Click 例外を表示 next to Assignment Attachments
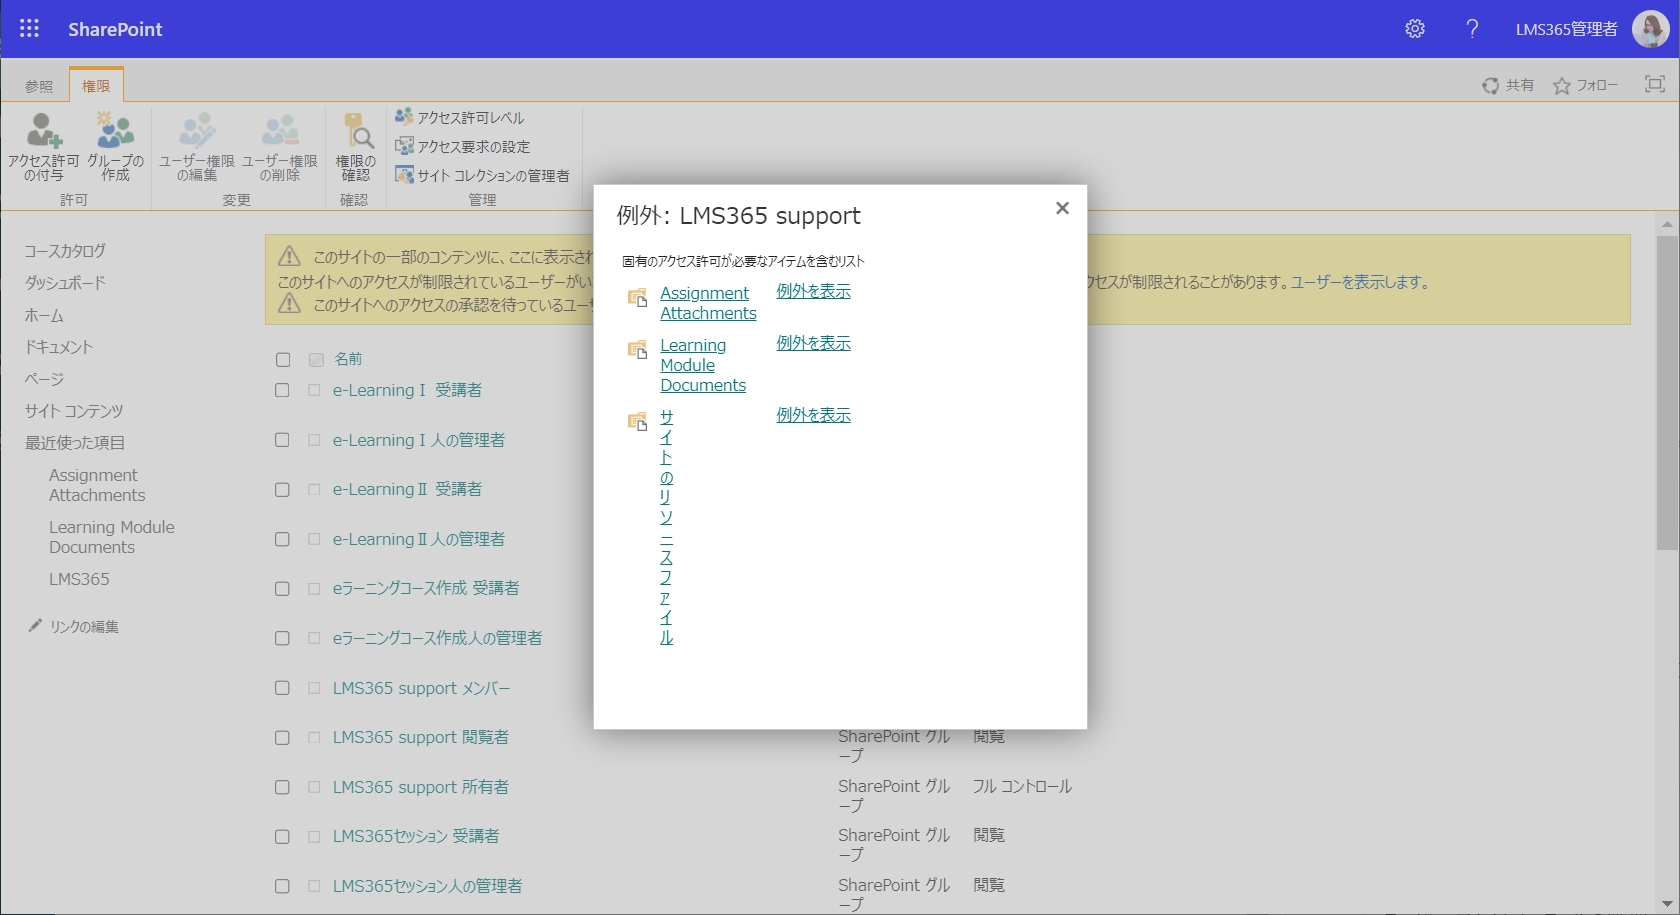Screen dimensions: 1680x915 (x=814, y=291)
